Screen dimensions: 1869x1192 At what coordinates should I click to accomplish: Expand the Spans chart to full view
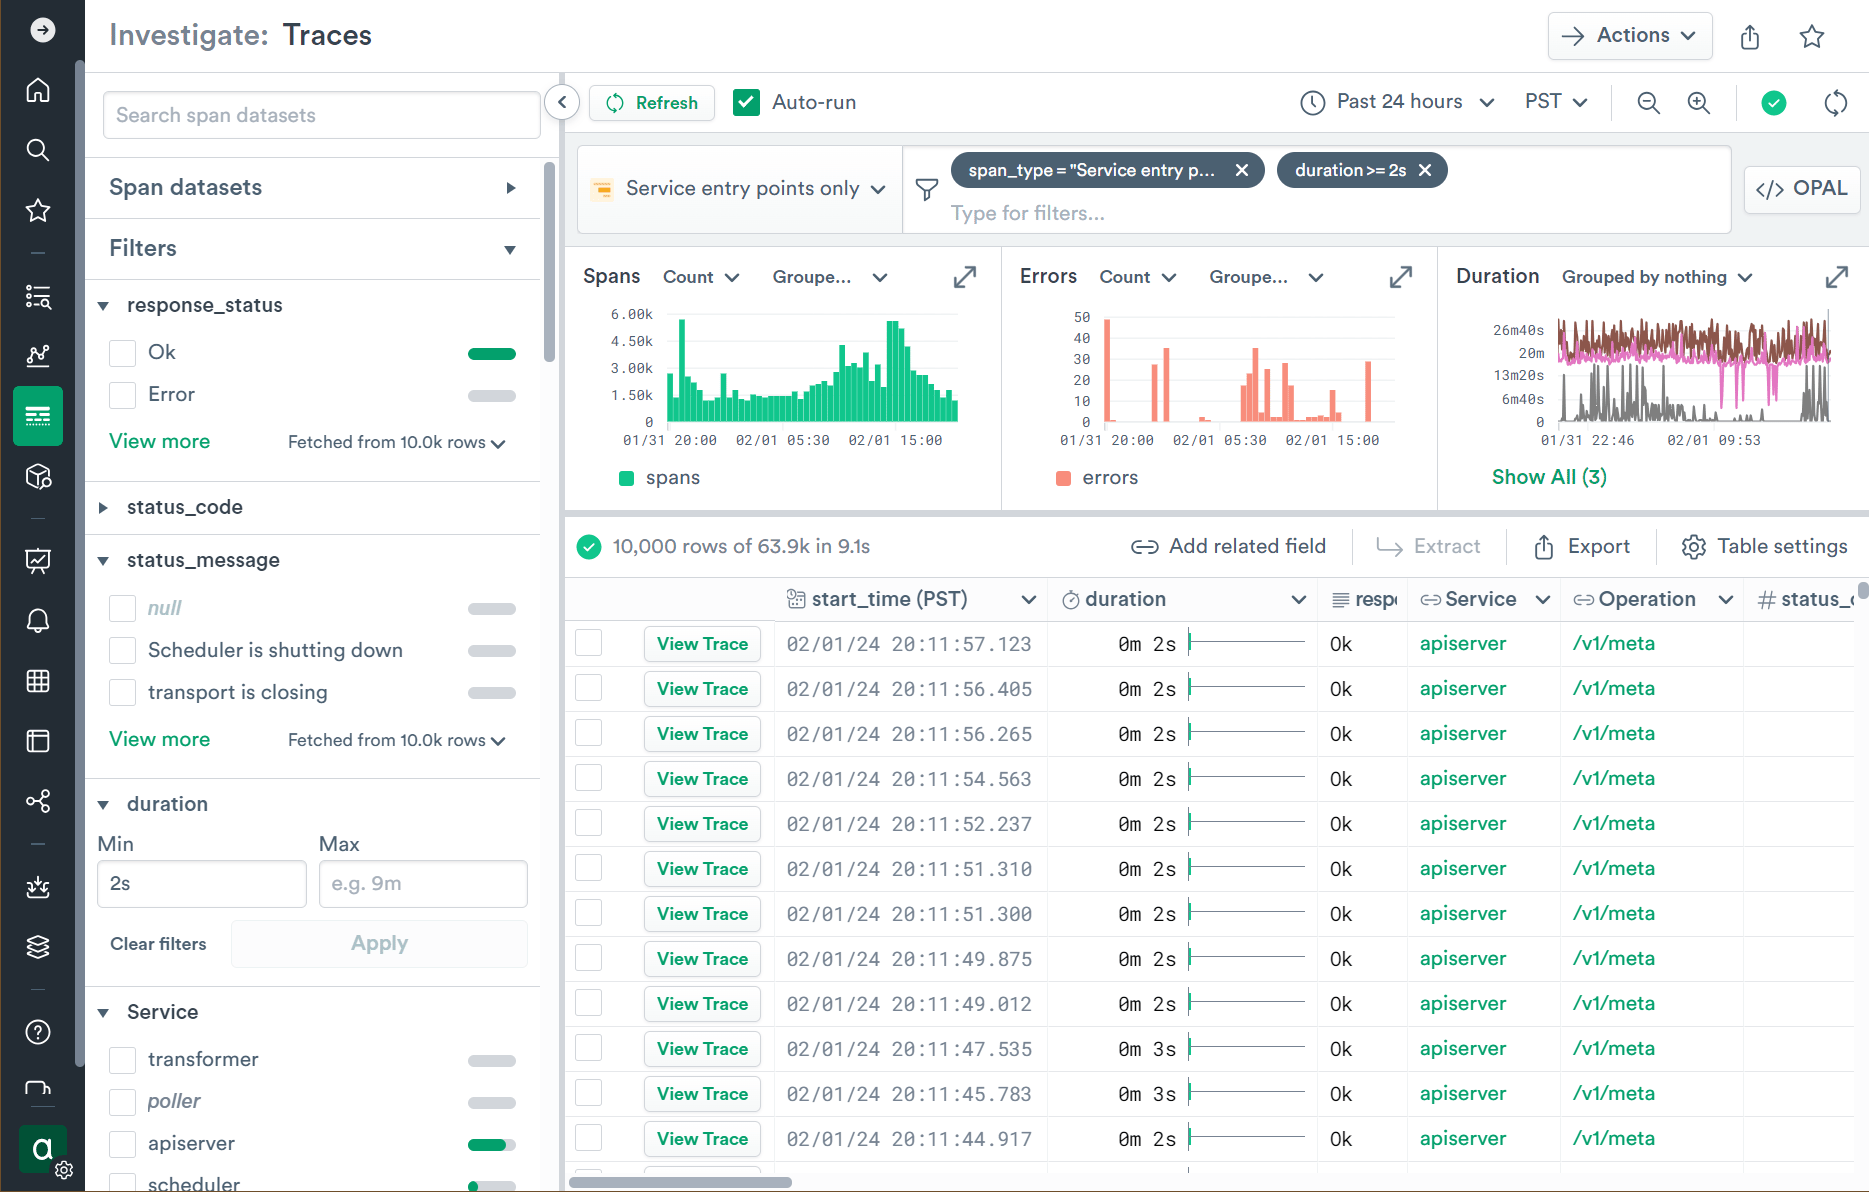point(964,277)
